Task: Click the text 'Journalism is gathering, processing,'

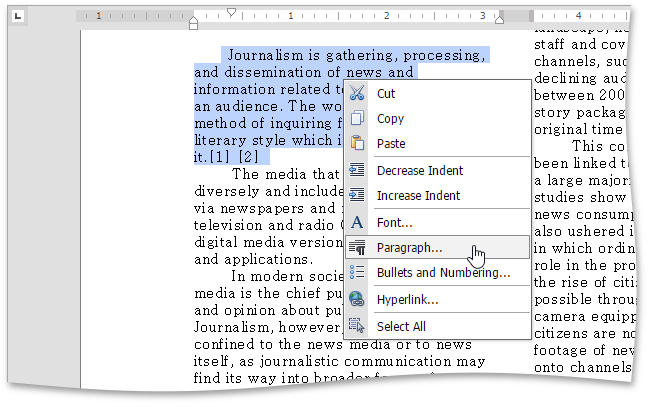Action: (x=356, y=55)
